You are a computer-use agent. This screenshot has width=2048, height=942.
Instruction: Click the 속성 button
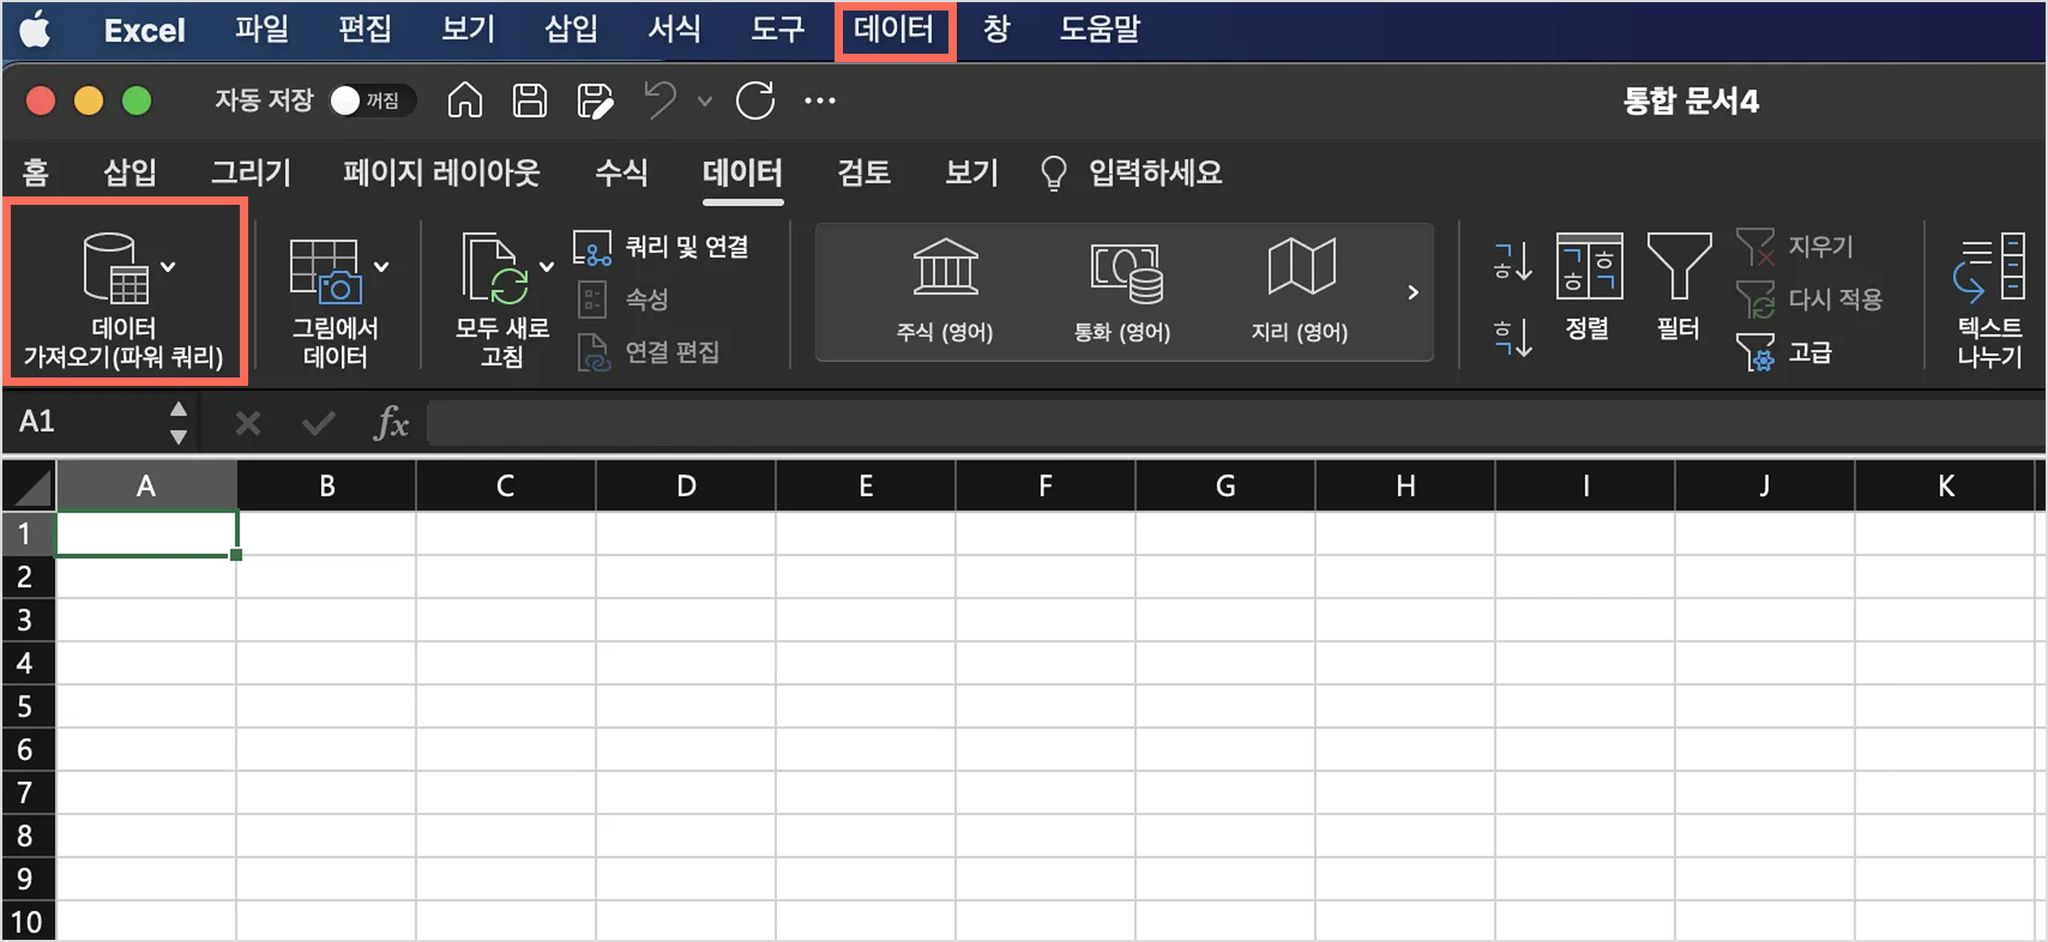point(623,299)
